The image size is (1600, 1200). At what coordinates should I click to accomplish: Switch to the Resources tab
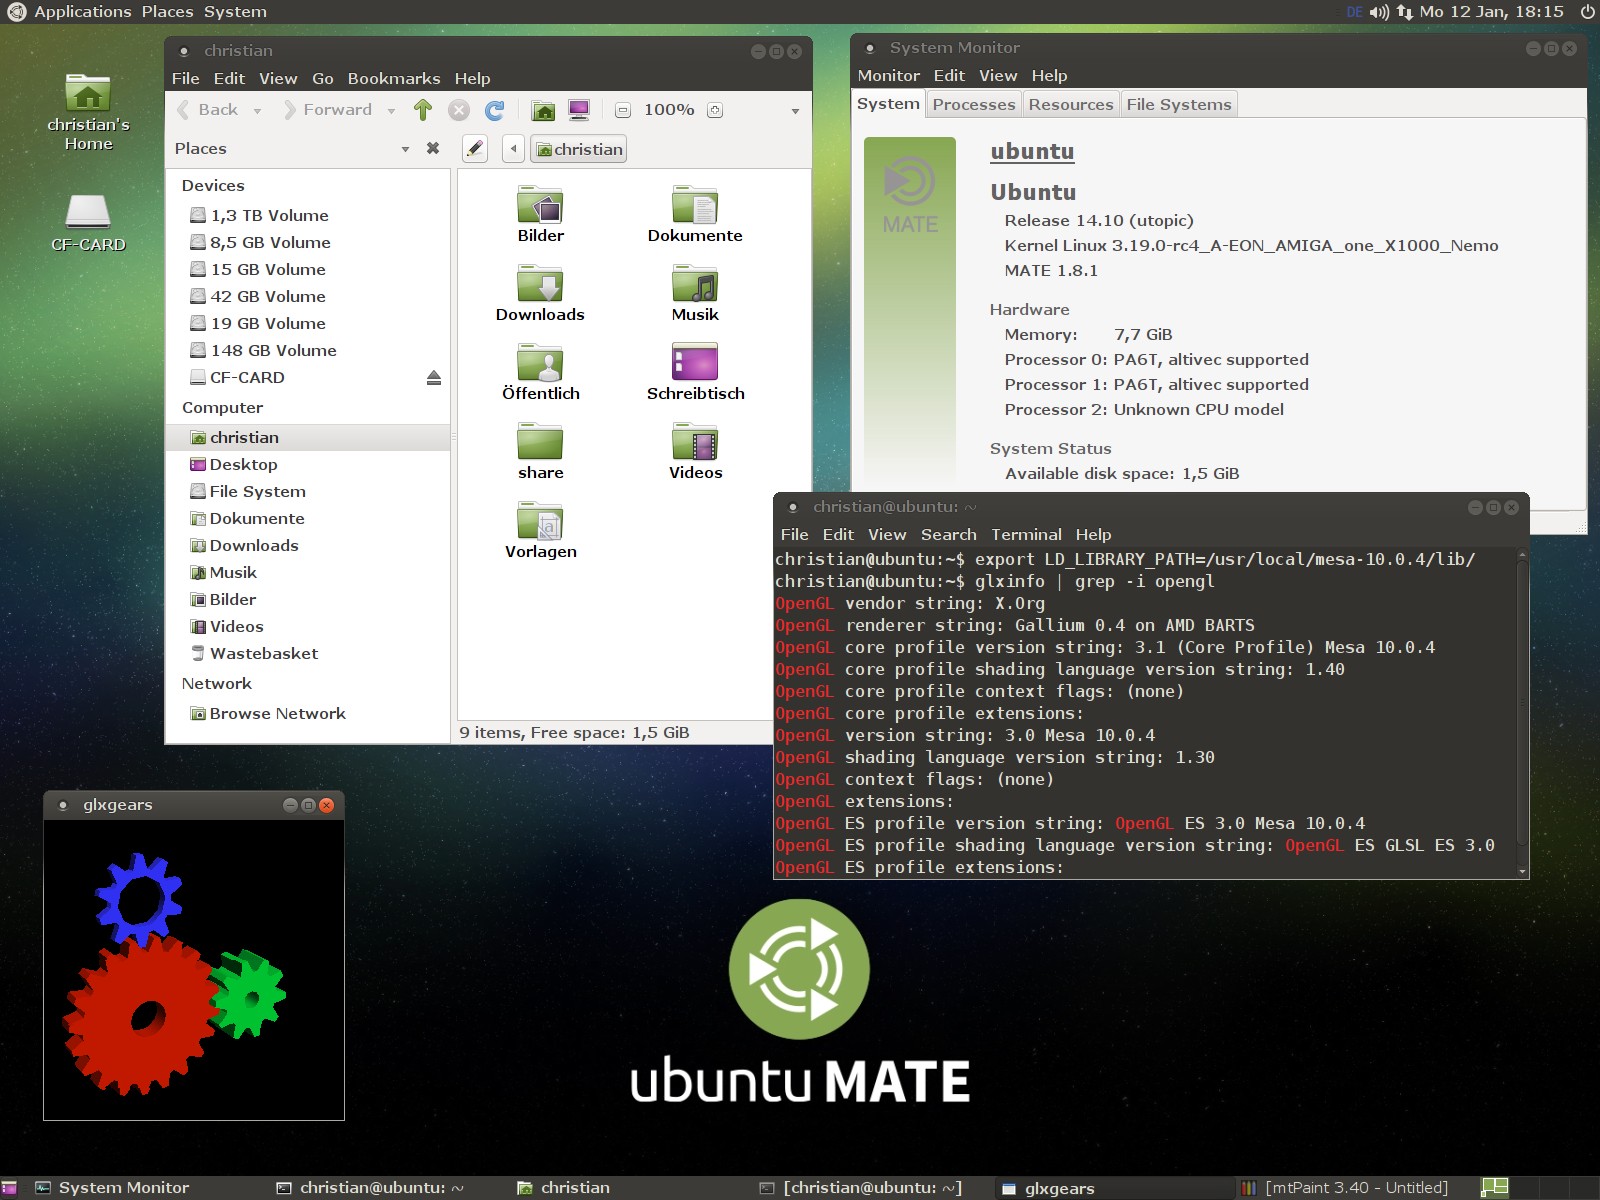(x=1071, y=104)
